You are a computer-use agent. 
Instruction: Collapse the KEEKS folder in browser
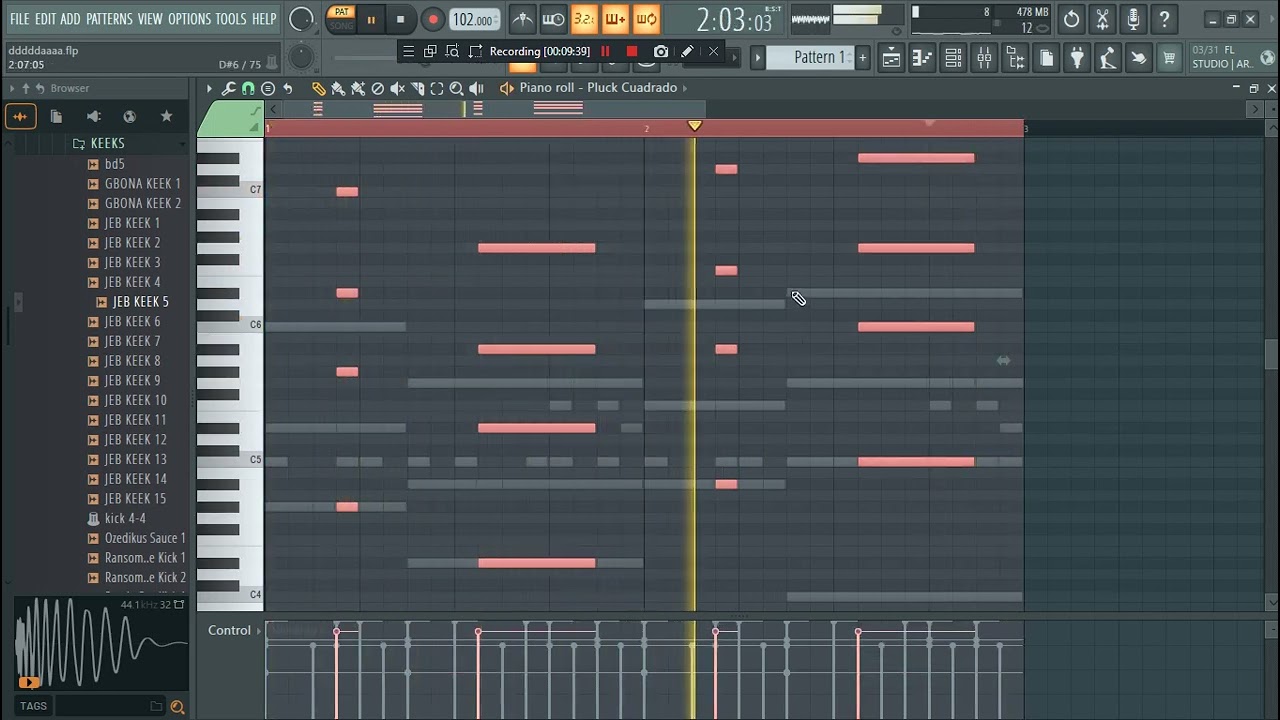(x=107, y=144)
